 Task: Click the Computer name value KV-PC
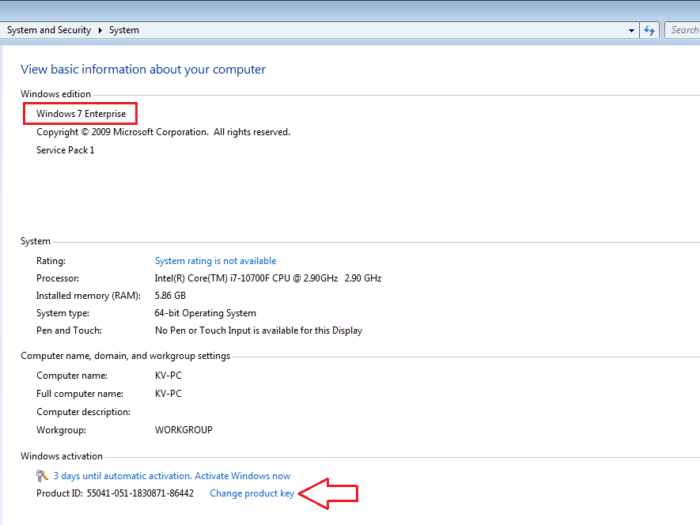point(168,375)
